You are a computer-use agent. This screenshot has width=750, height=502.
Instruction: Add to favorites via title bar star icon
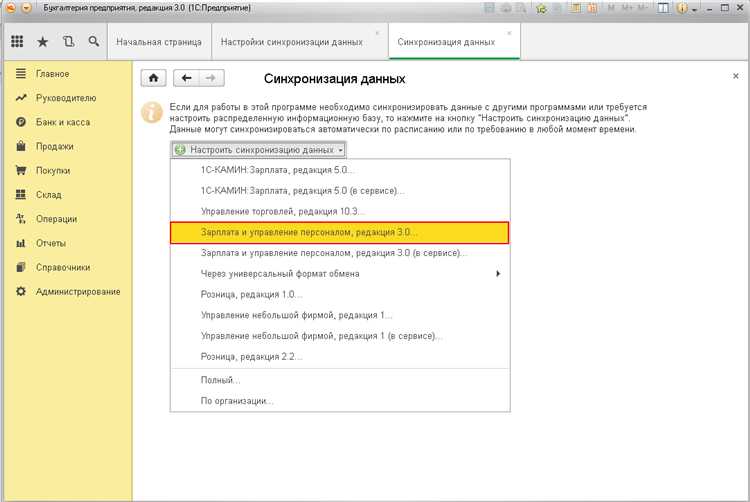click(x=541, y=8)
